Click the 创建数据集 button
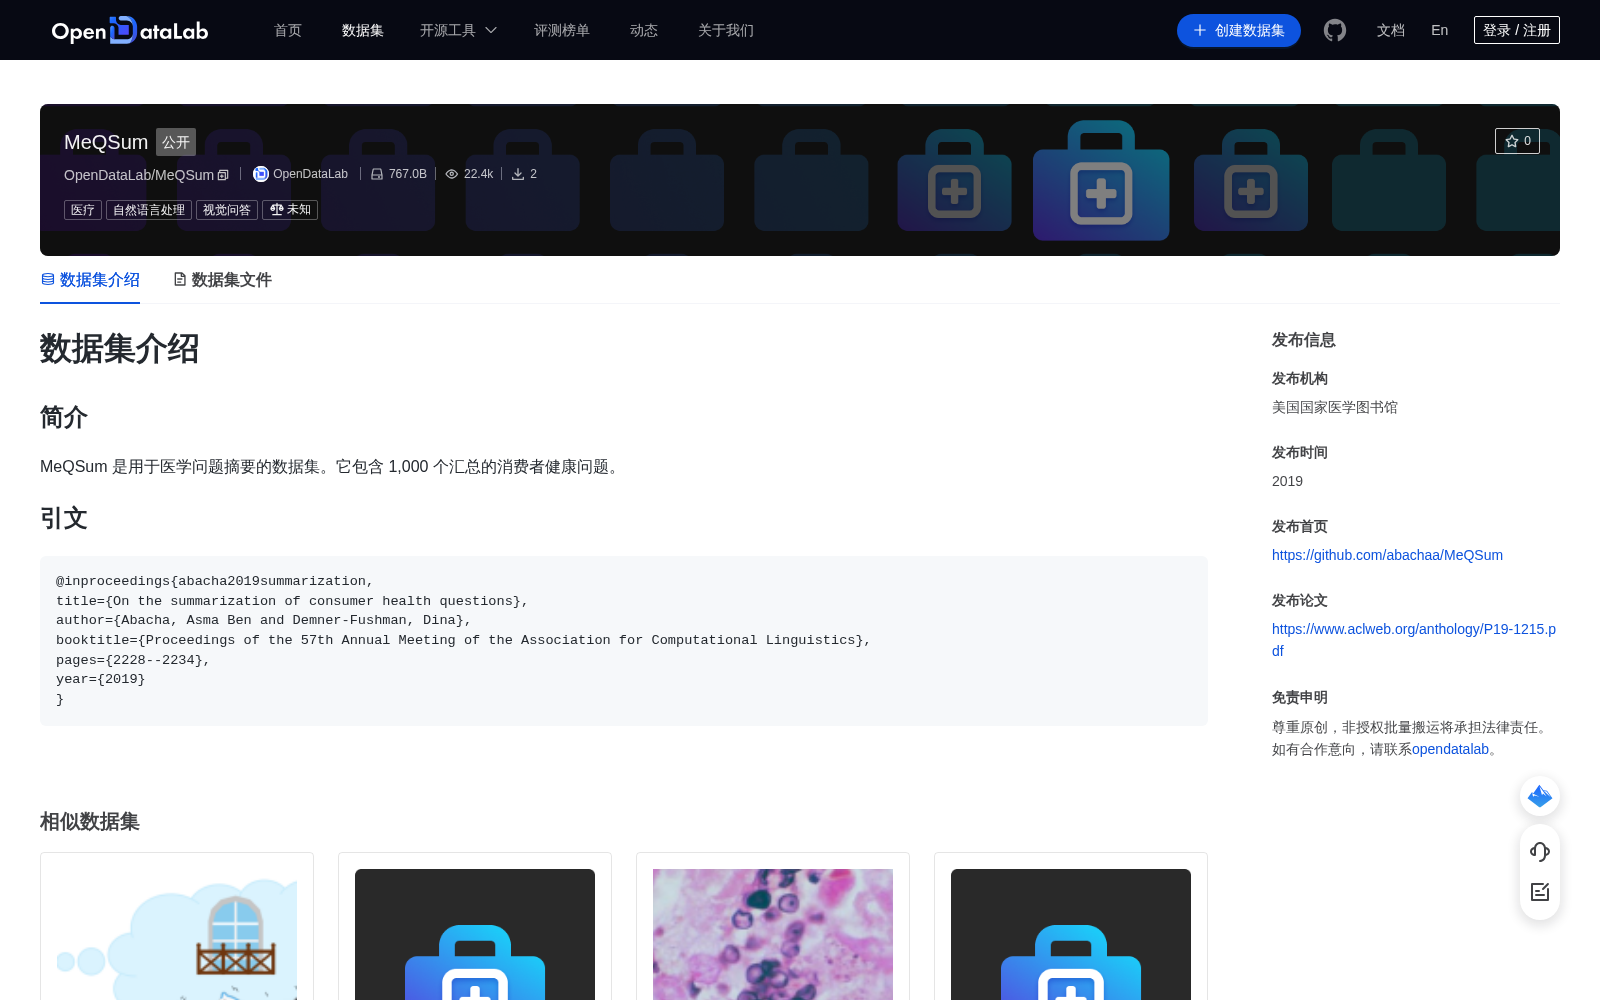Screen dimensions: 1600x1000 (x=1239, y=30)
